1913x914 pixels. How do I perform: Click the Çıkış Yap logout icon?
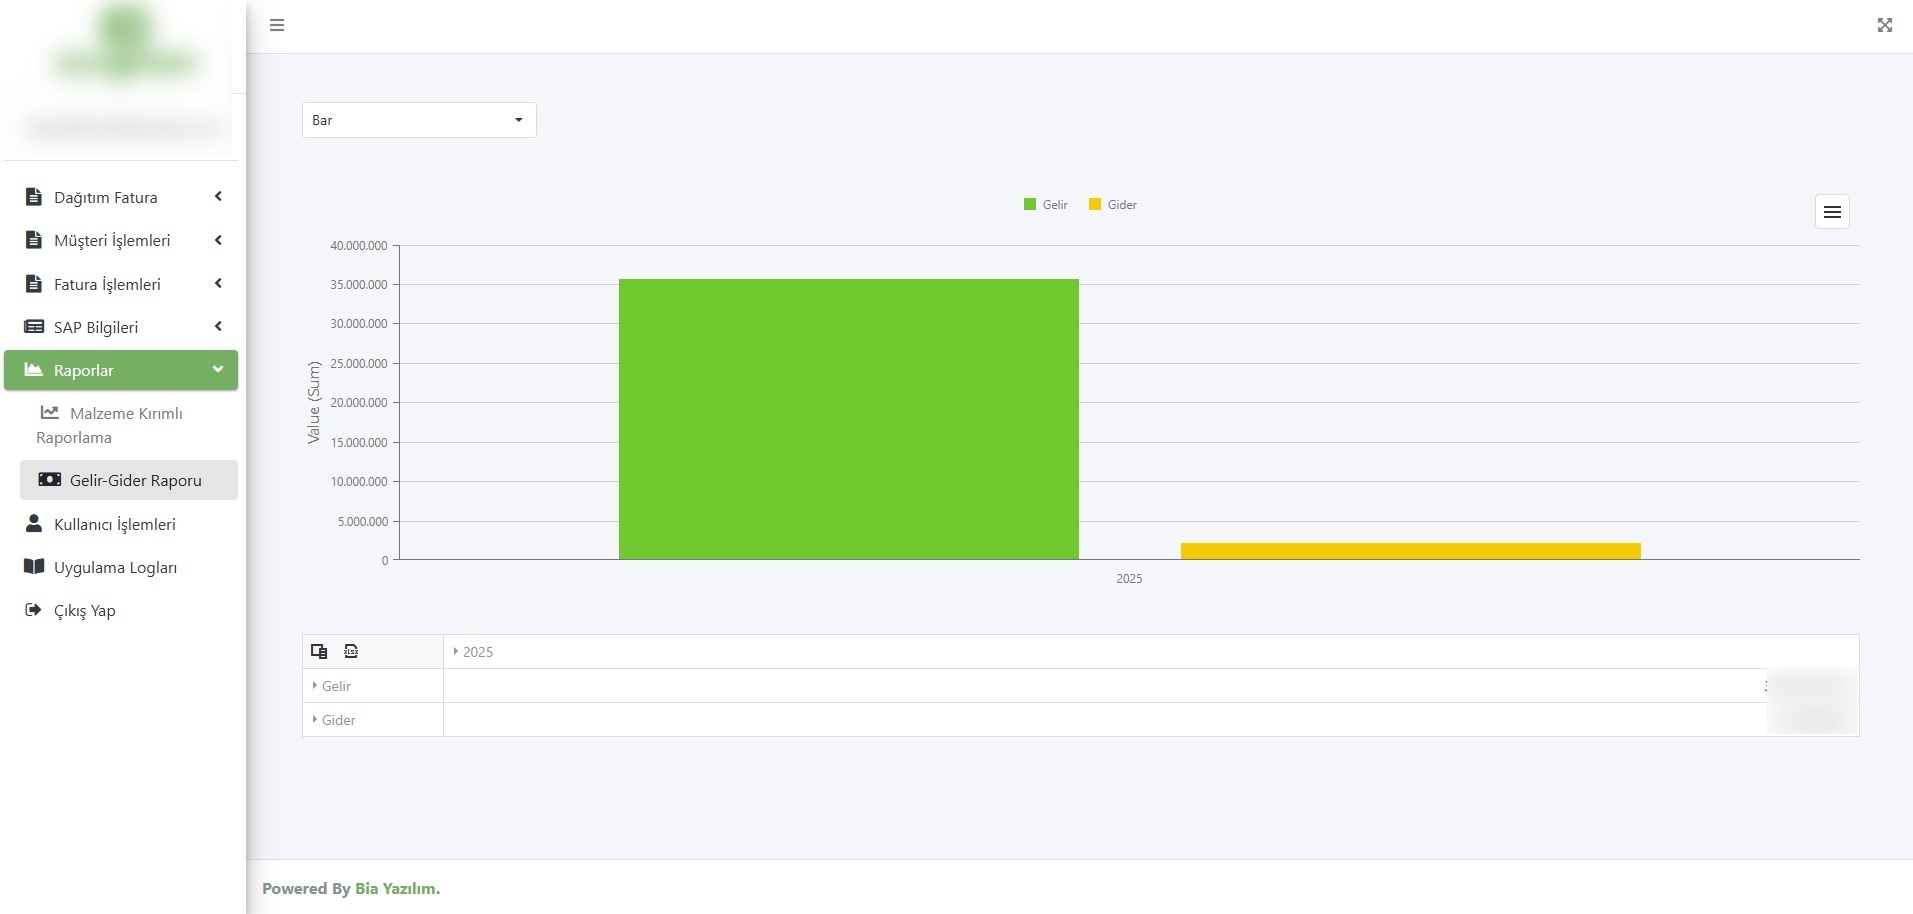click(33, 610)
